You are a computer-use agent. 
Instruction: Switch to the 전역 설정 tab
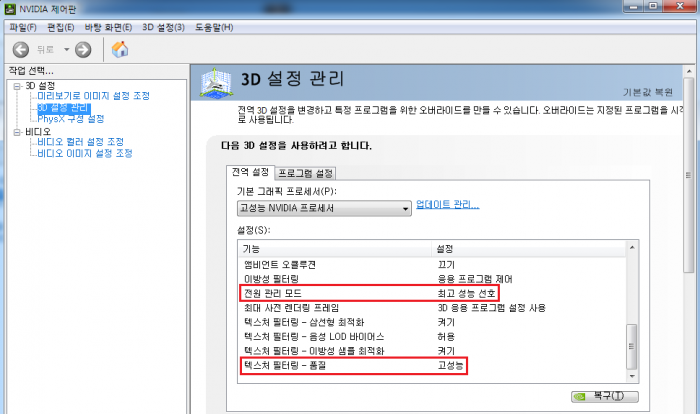tap(250, 172)
